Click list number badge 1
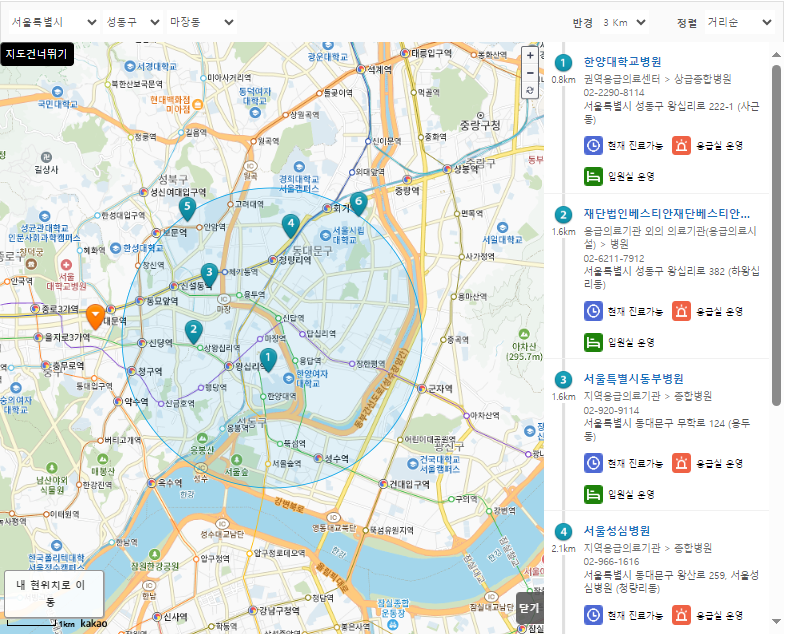The width and height of the screenshot is (787, 640). 563,63
